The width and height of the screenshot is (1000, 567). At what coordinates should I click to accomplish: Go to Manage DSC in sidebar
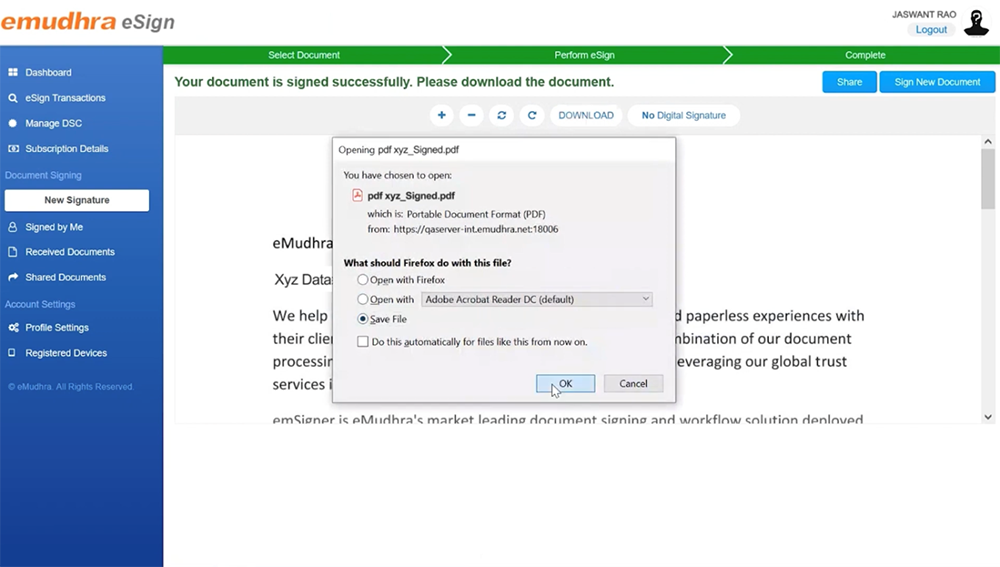(x=53, y=123)
